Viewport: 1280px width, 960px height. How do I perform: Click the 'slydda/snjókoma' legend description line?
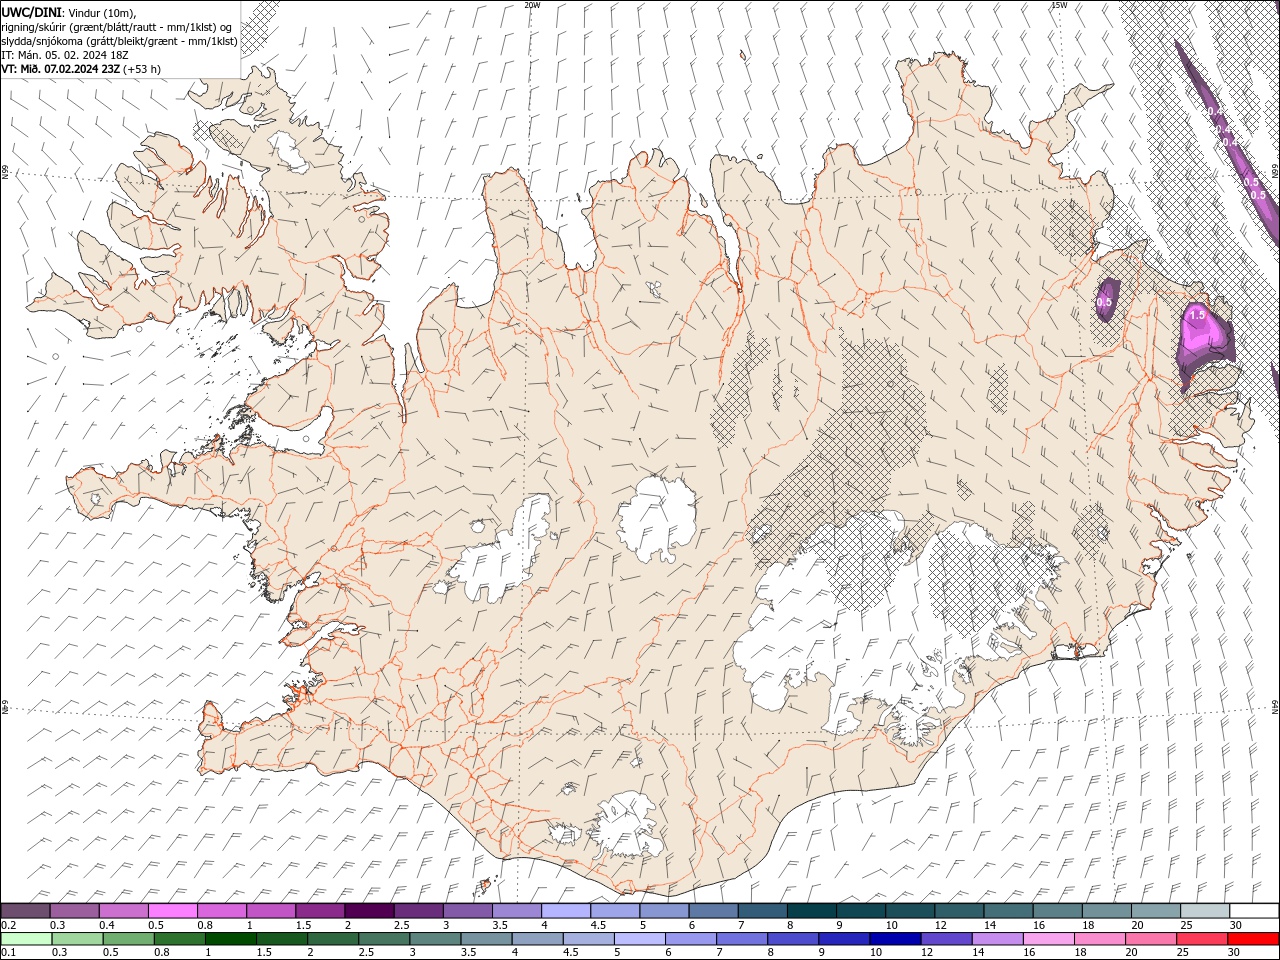[x=120, y=41]
